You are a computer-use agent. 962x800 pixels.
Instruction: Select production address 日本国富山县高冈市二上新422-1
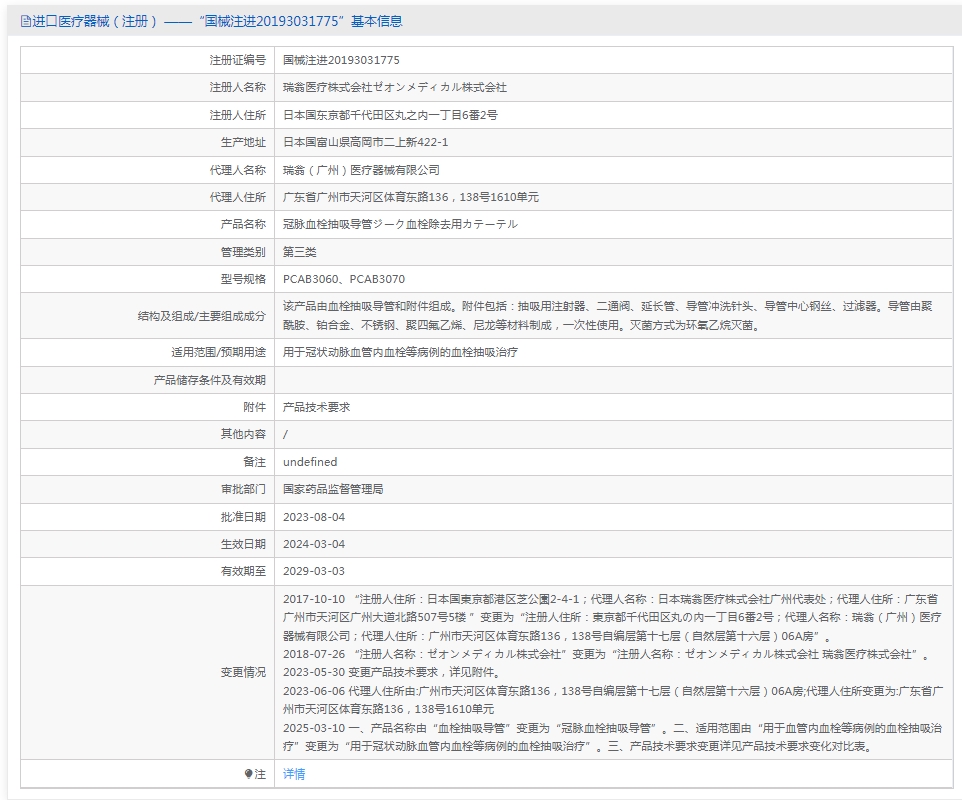(365, 142)
